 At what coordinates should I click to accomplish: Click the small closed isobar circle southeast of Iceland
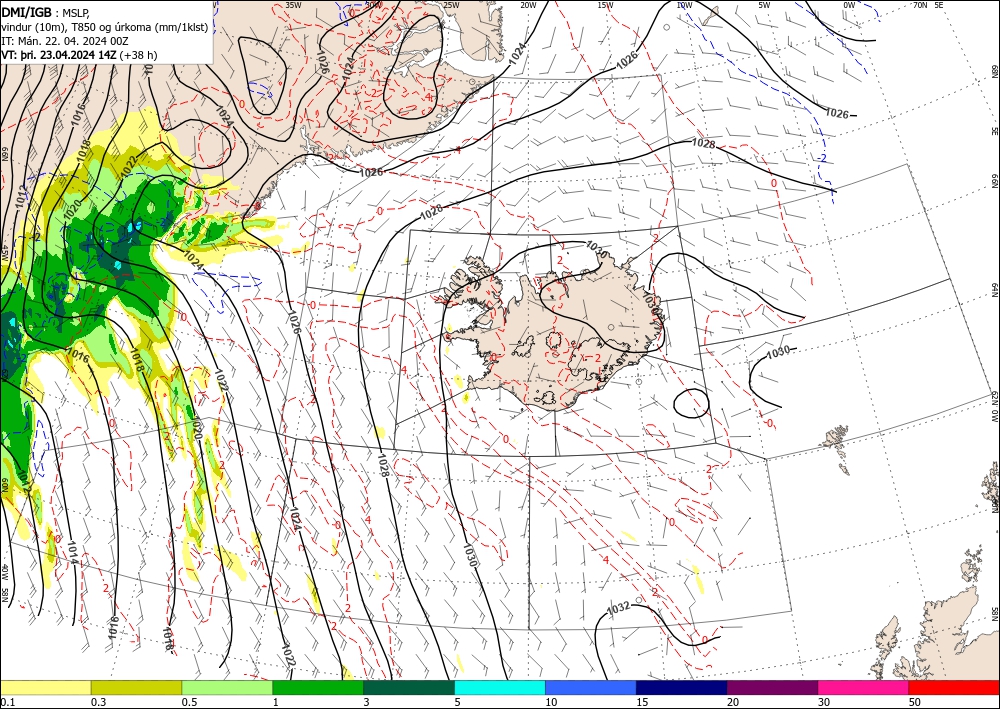[x=691, y=403]
